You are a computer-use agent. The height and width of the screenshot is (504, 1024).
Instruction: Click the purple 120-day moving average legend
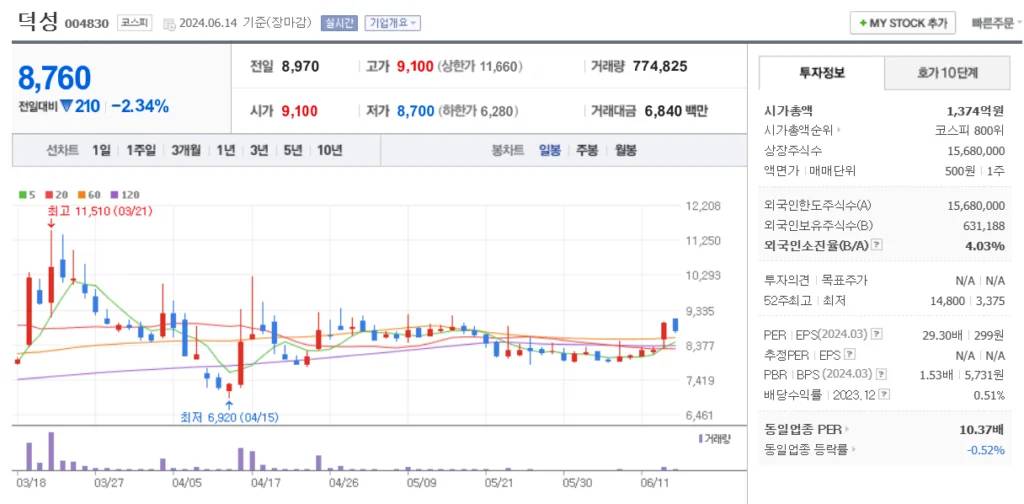click(x=125, y=195)
